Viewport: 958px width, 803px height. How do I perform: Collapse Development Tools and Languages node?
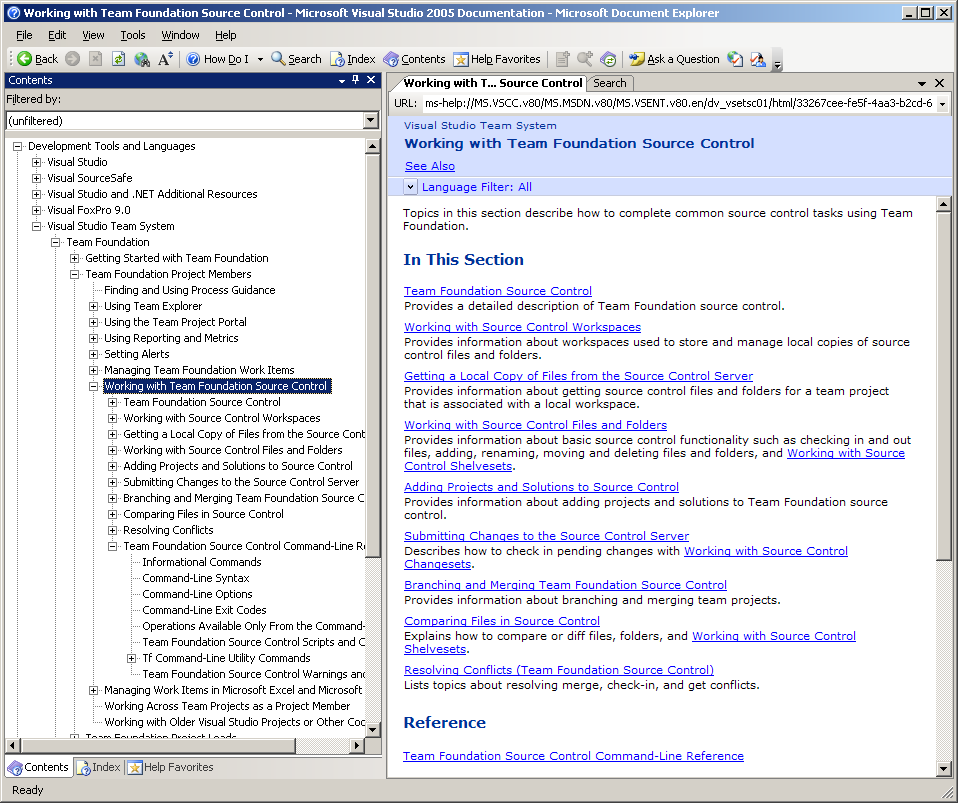(18, 146)
